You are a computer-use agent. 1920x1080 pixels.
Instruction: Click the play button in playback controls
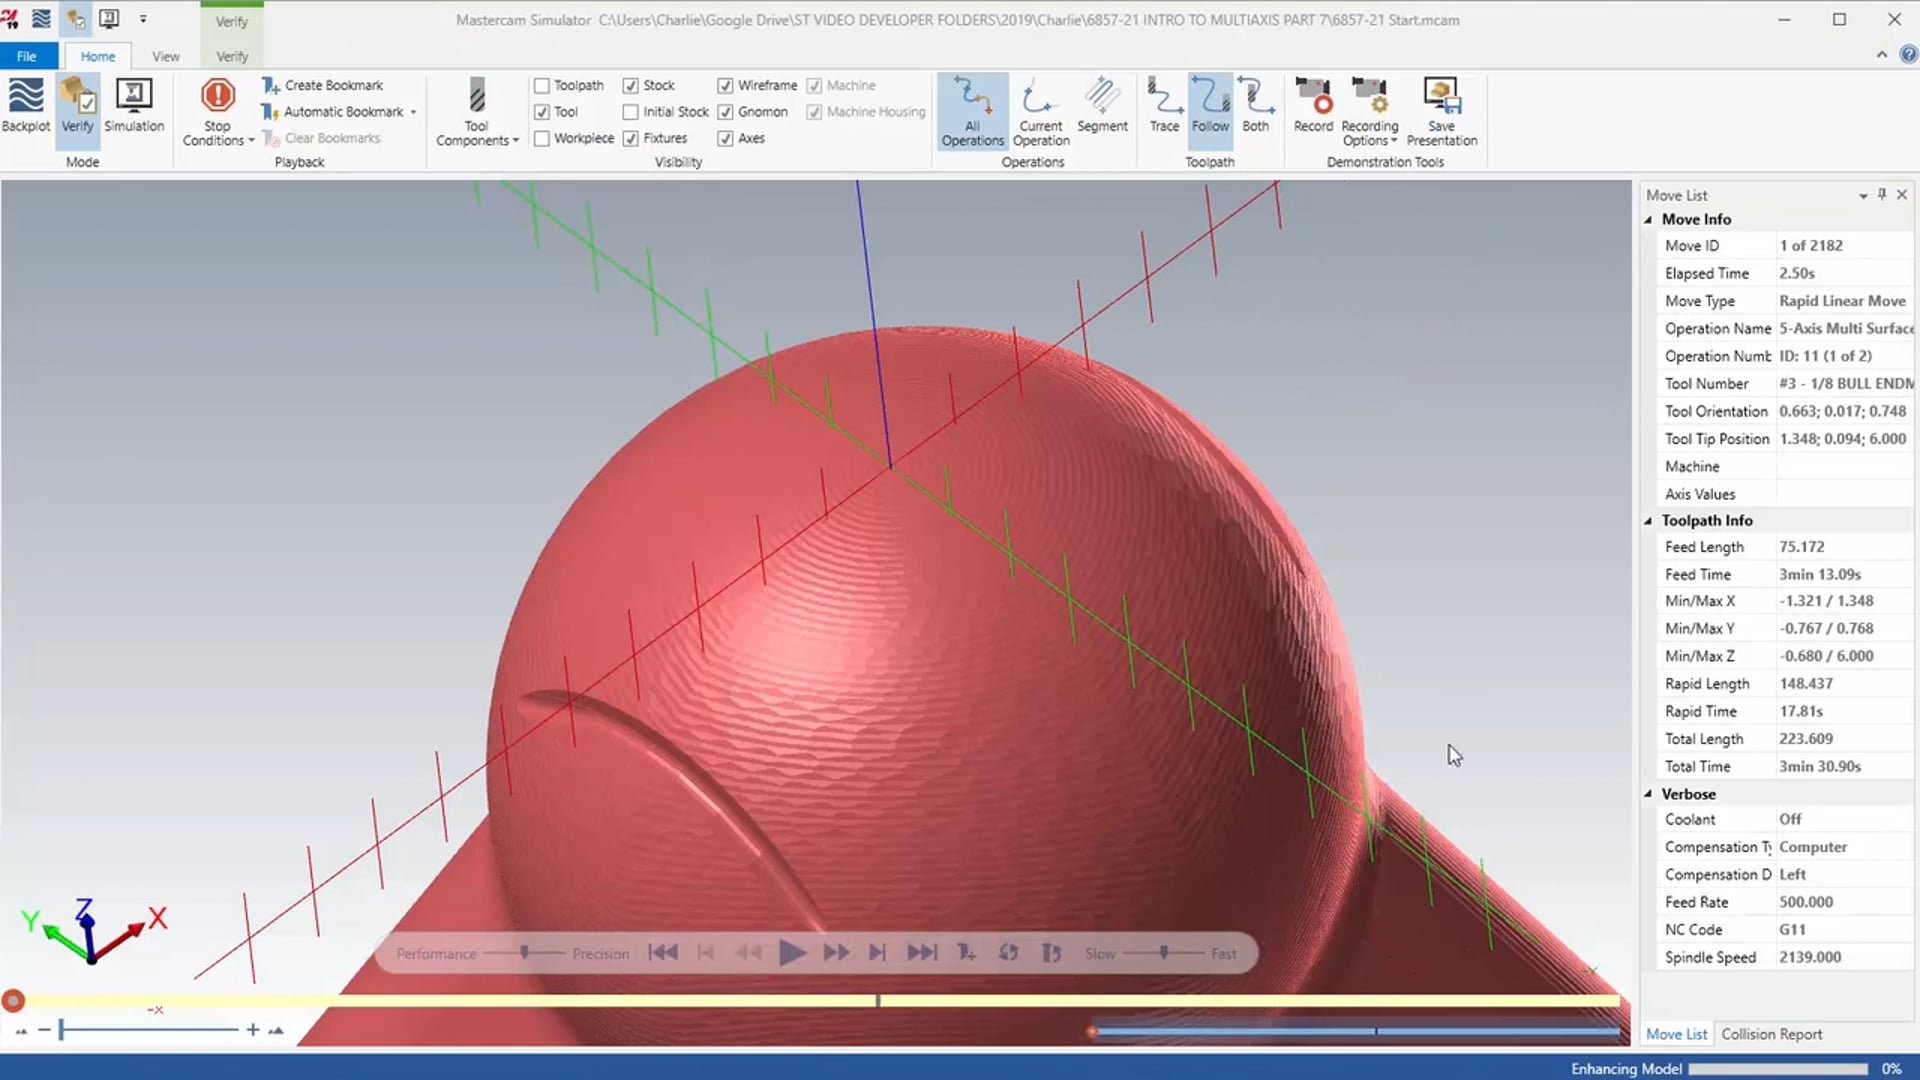click(791, 952)
